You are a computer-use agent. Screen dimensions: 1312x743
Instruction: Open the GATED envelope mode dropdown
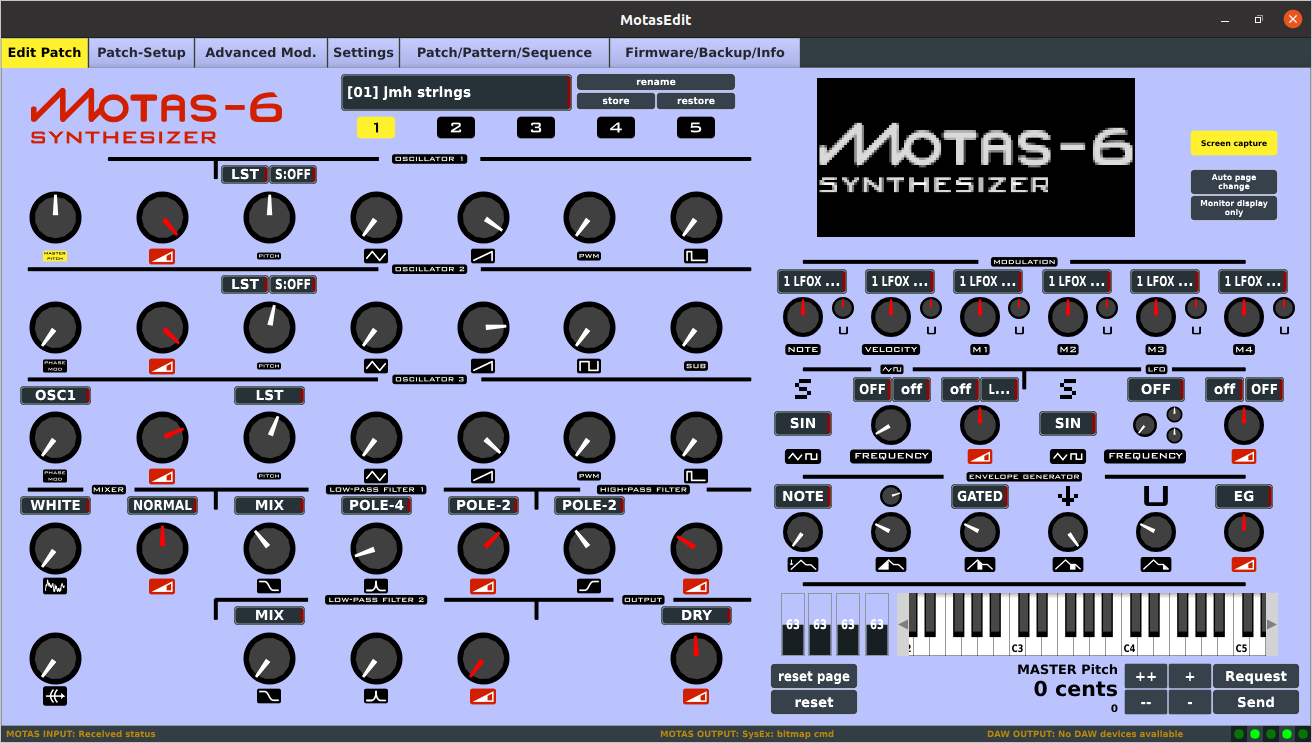click(980, 496)
